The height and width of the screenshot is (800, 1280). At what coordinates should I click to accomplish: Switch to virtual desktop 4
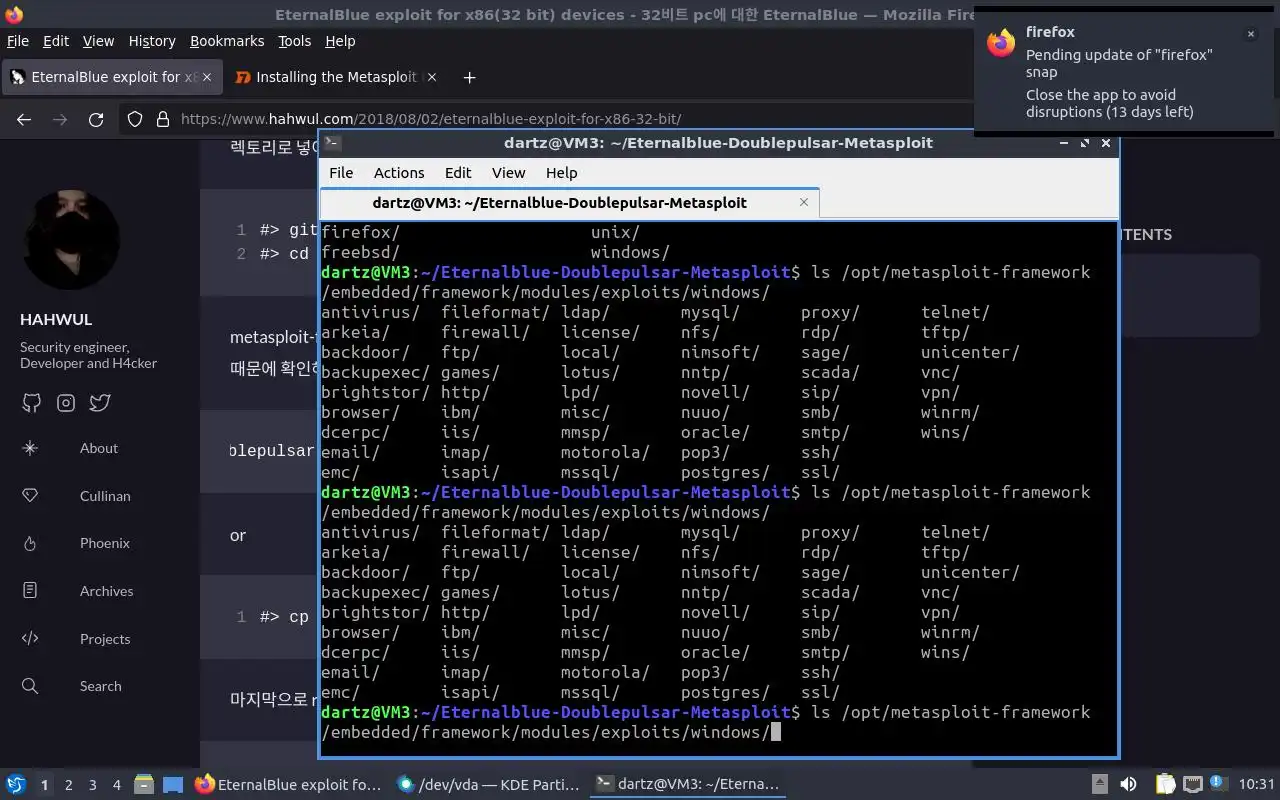(x=117, y=785)
